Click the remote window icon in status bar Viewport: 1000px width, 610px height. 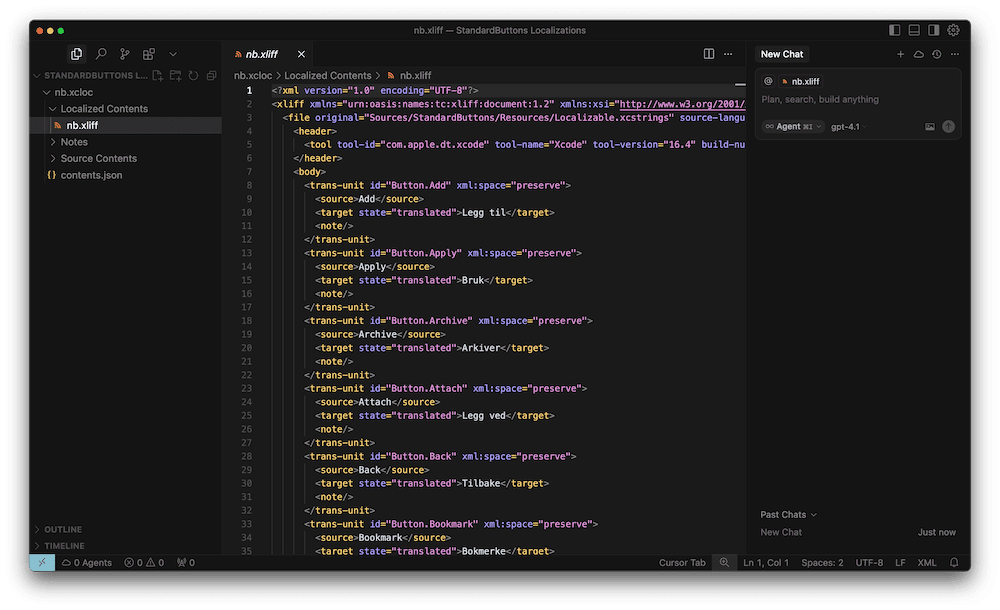tap(42, 562)
